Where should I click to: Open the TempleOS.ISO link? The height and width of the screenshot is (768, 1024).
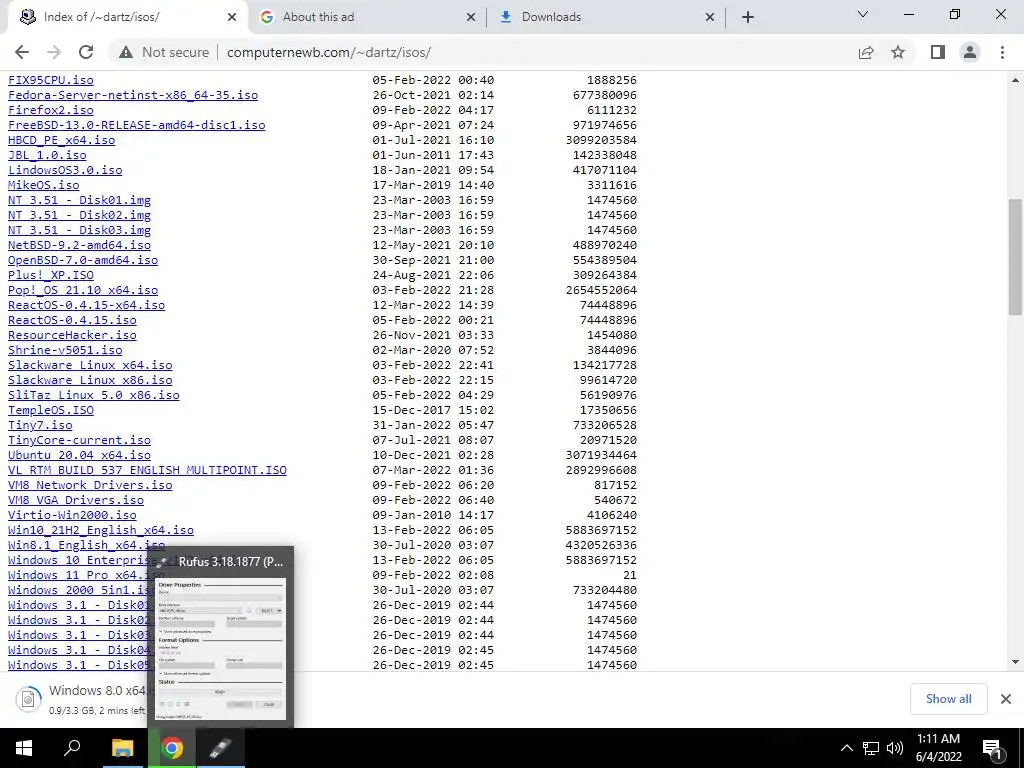click(x=51, y=410)
